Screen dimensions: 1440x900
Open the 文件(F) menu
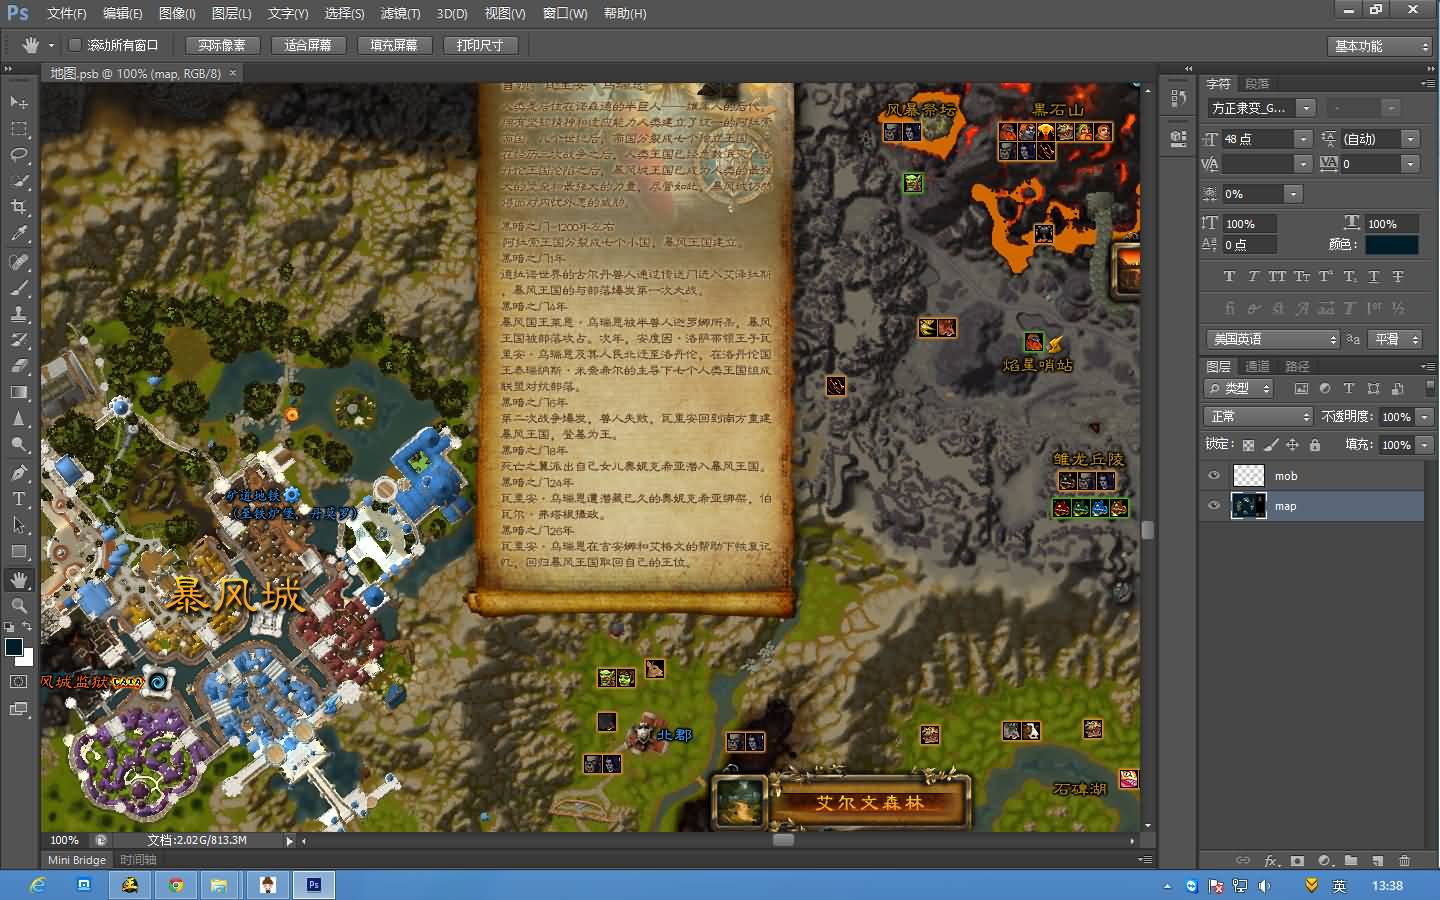pos(66,13)
